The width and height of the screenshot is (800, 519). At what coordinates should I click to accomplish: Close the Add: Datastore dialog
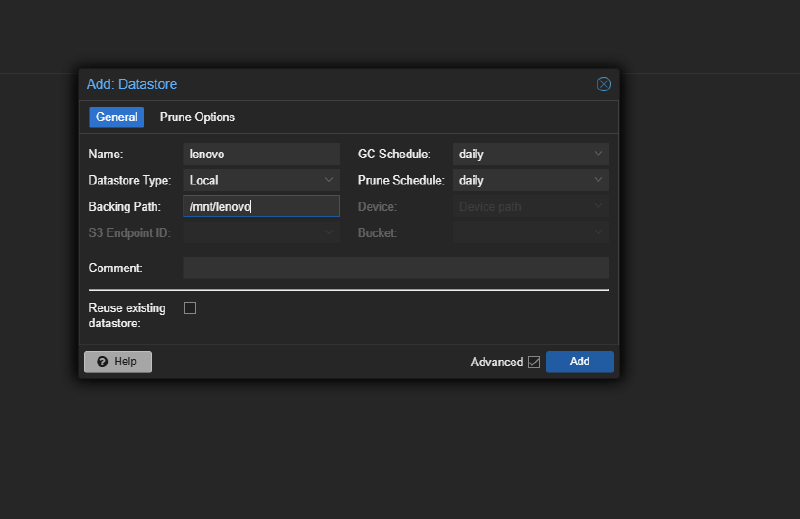coord(604,84)
